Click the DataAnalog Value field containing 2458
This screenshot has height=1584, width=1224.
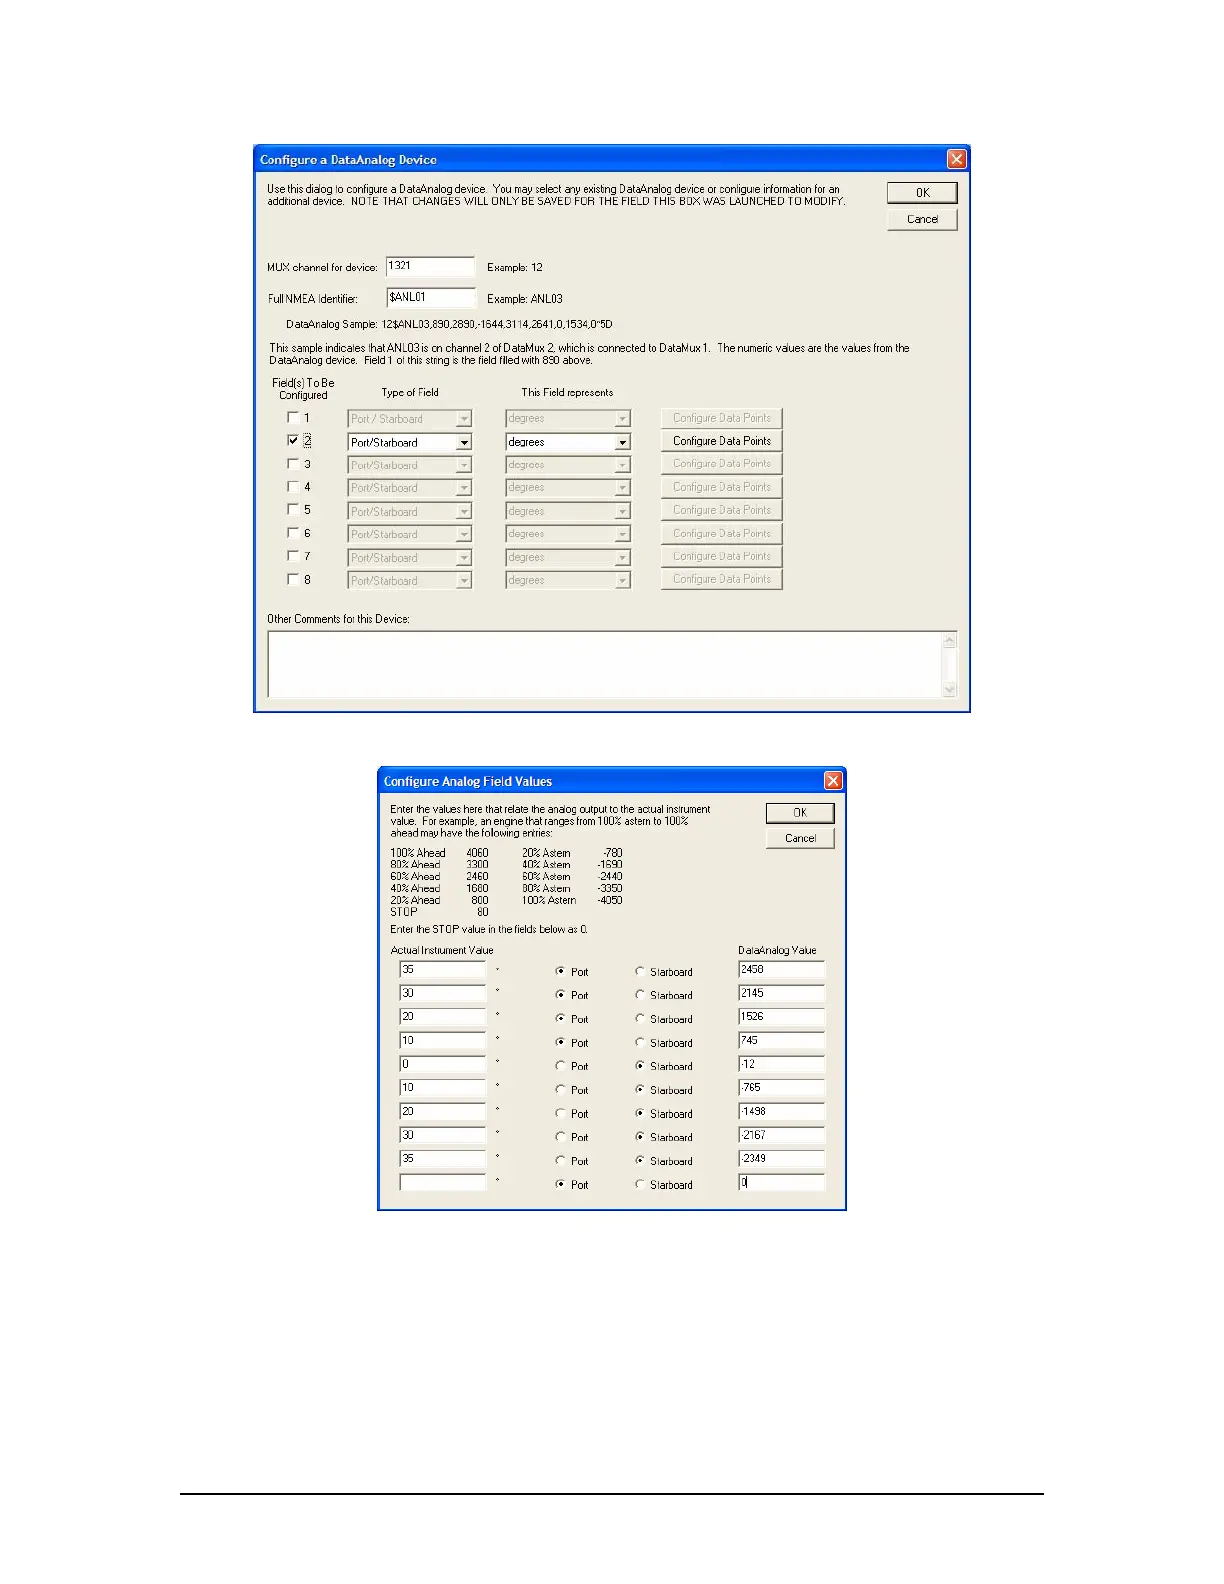tap(781, 970)
